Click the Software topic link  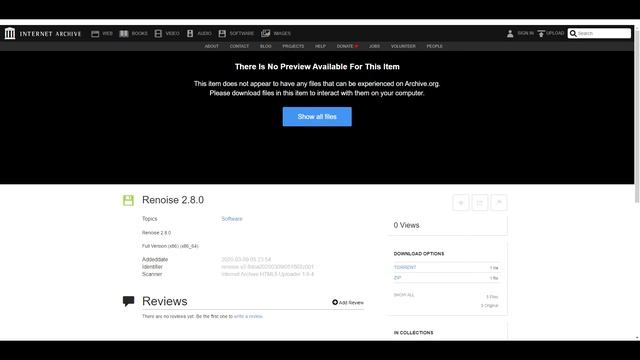pyautogui.click(x=232, y=219)
